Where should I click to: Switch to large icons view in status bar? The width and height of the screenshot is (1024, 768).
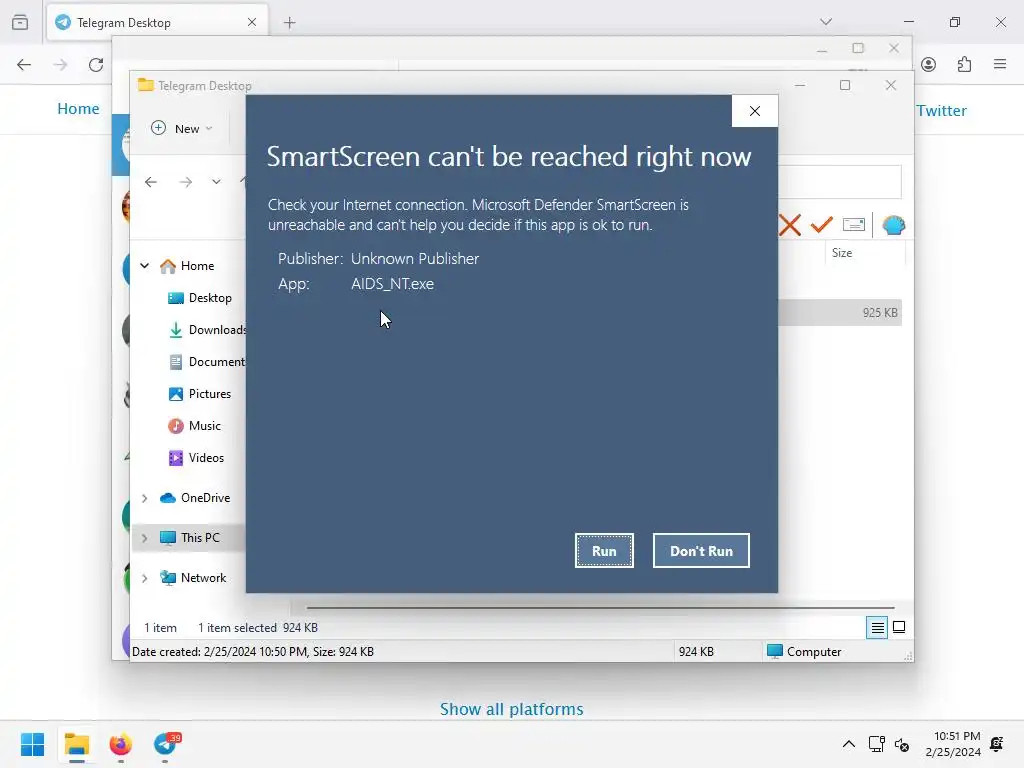coord(899,627)
